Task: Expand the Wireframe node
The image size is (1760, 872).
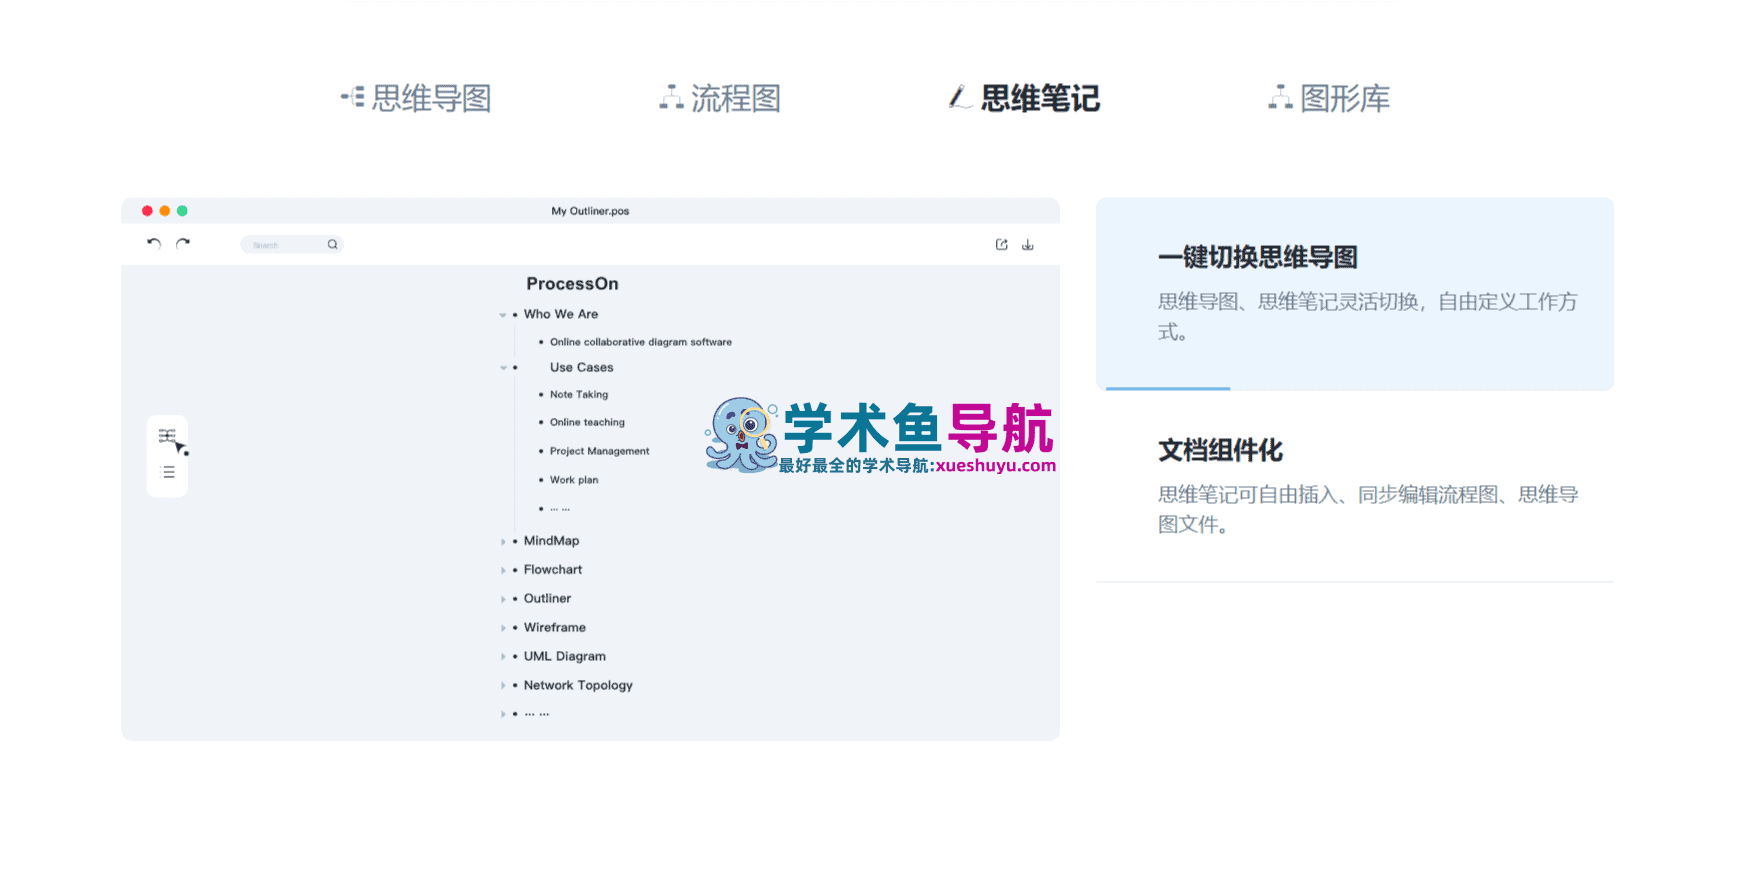Action: pyautogui.click(x=503, y=629)
